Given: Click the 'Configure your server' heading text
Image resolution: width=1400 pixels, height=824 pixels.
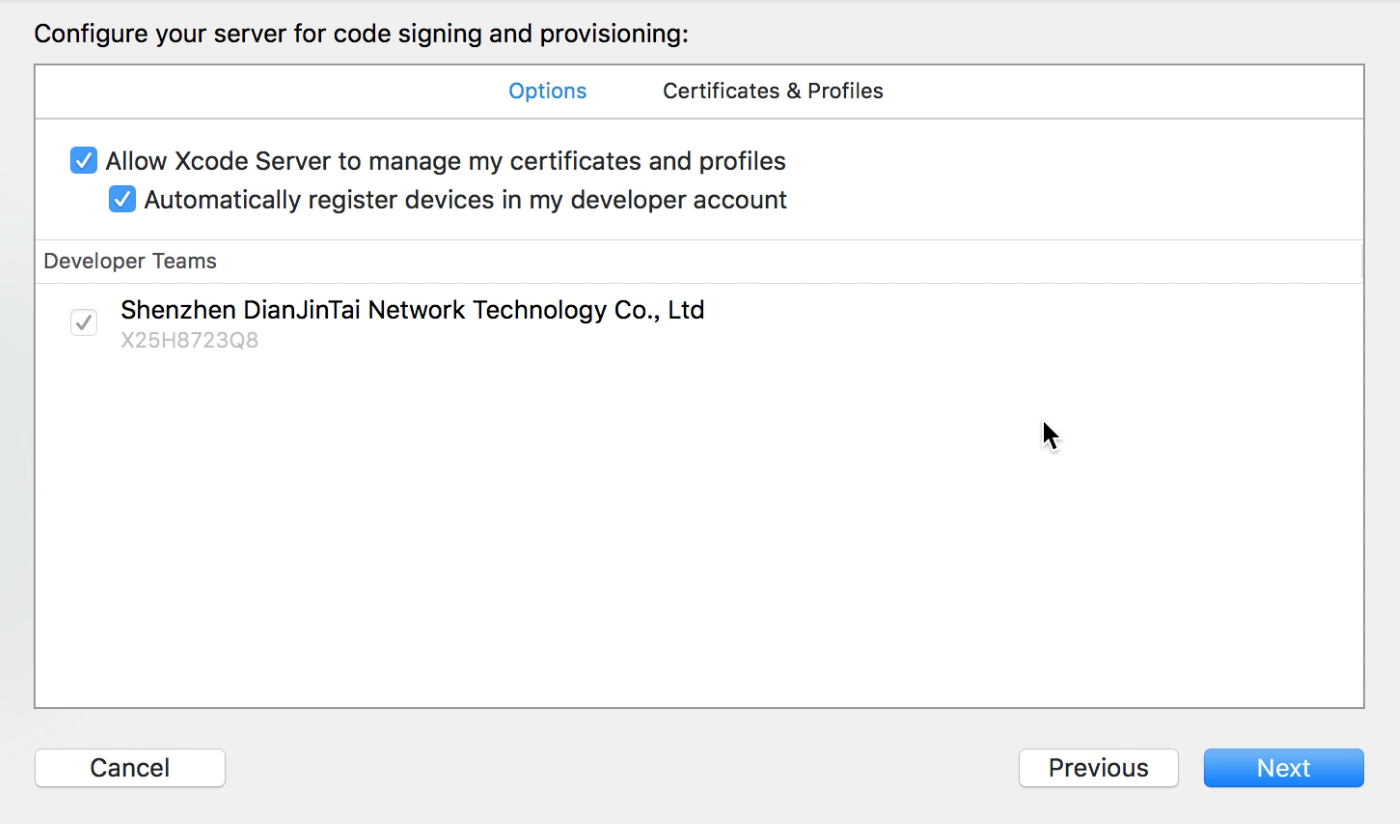Looking at the screenshot, I should (361, 35).
